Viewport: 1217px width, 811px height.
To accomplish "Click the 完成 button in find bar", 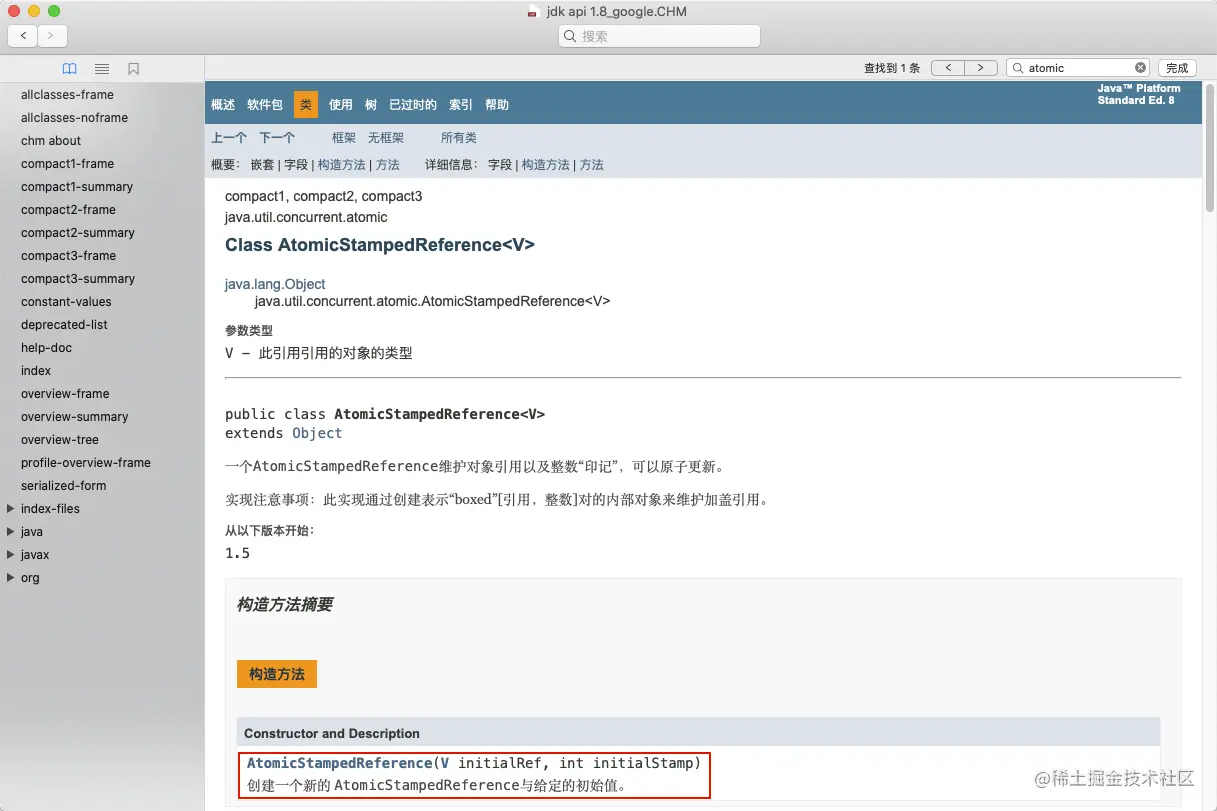I will tap(1177, 68).
